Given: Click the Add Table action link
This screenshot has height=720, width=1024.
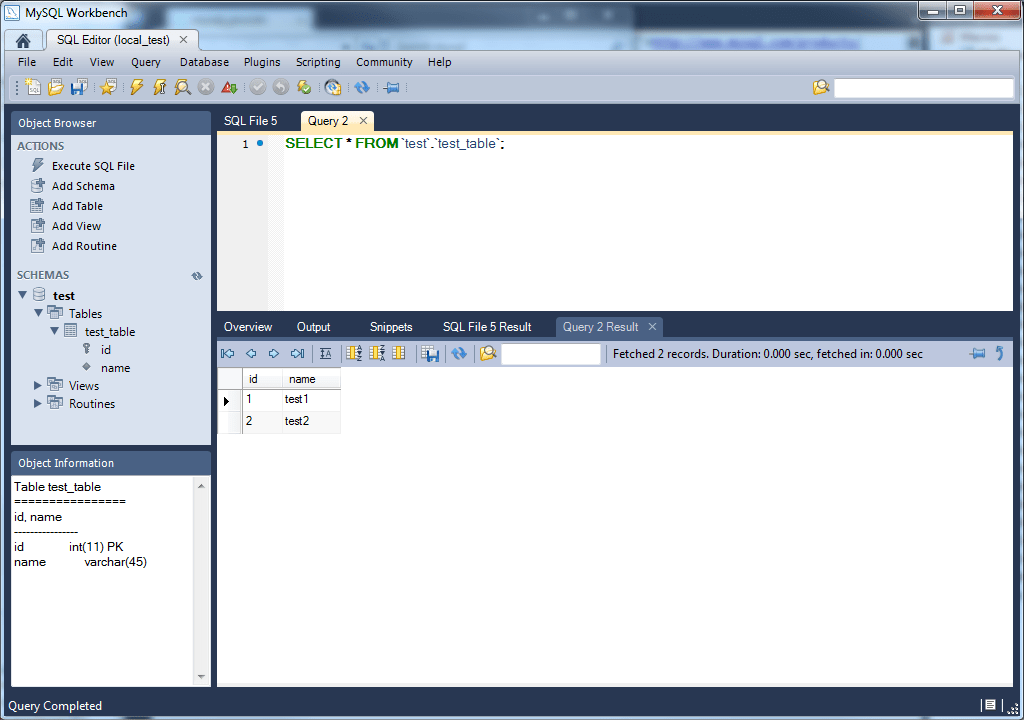Looking at the screenshot, I should (x=75, y=205).
